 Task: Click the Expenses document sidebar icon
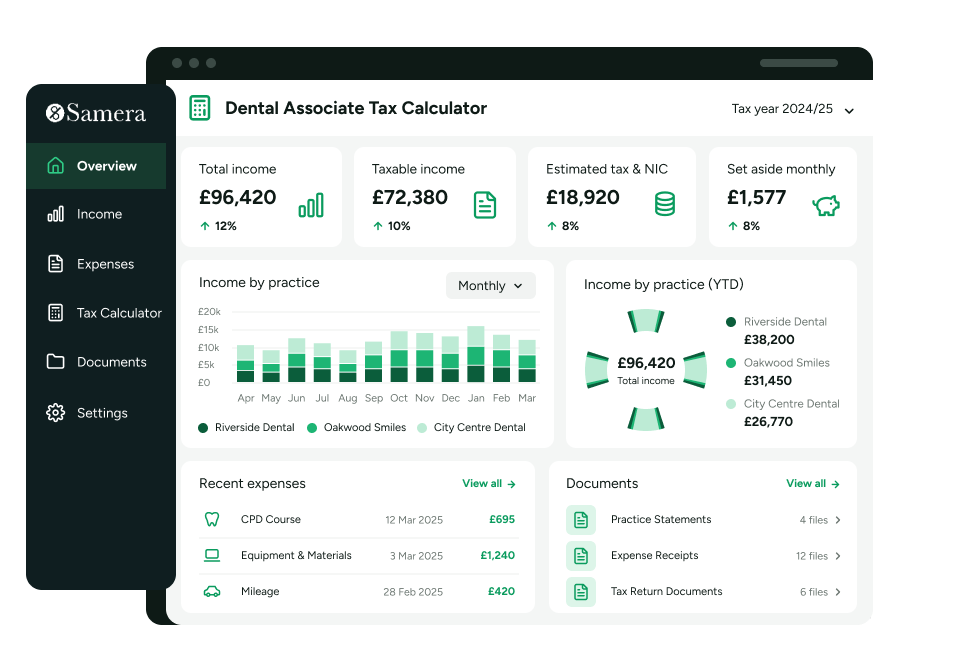click(x=56, y=263)
